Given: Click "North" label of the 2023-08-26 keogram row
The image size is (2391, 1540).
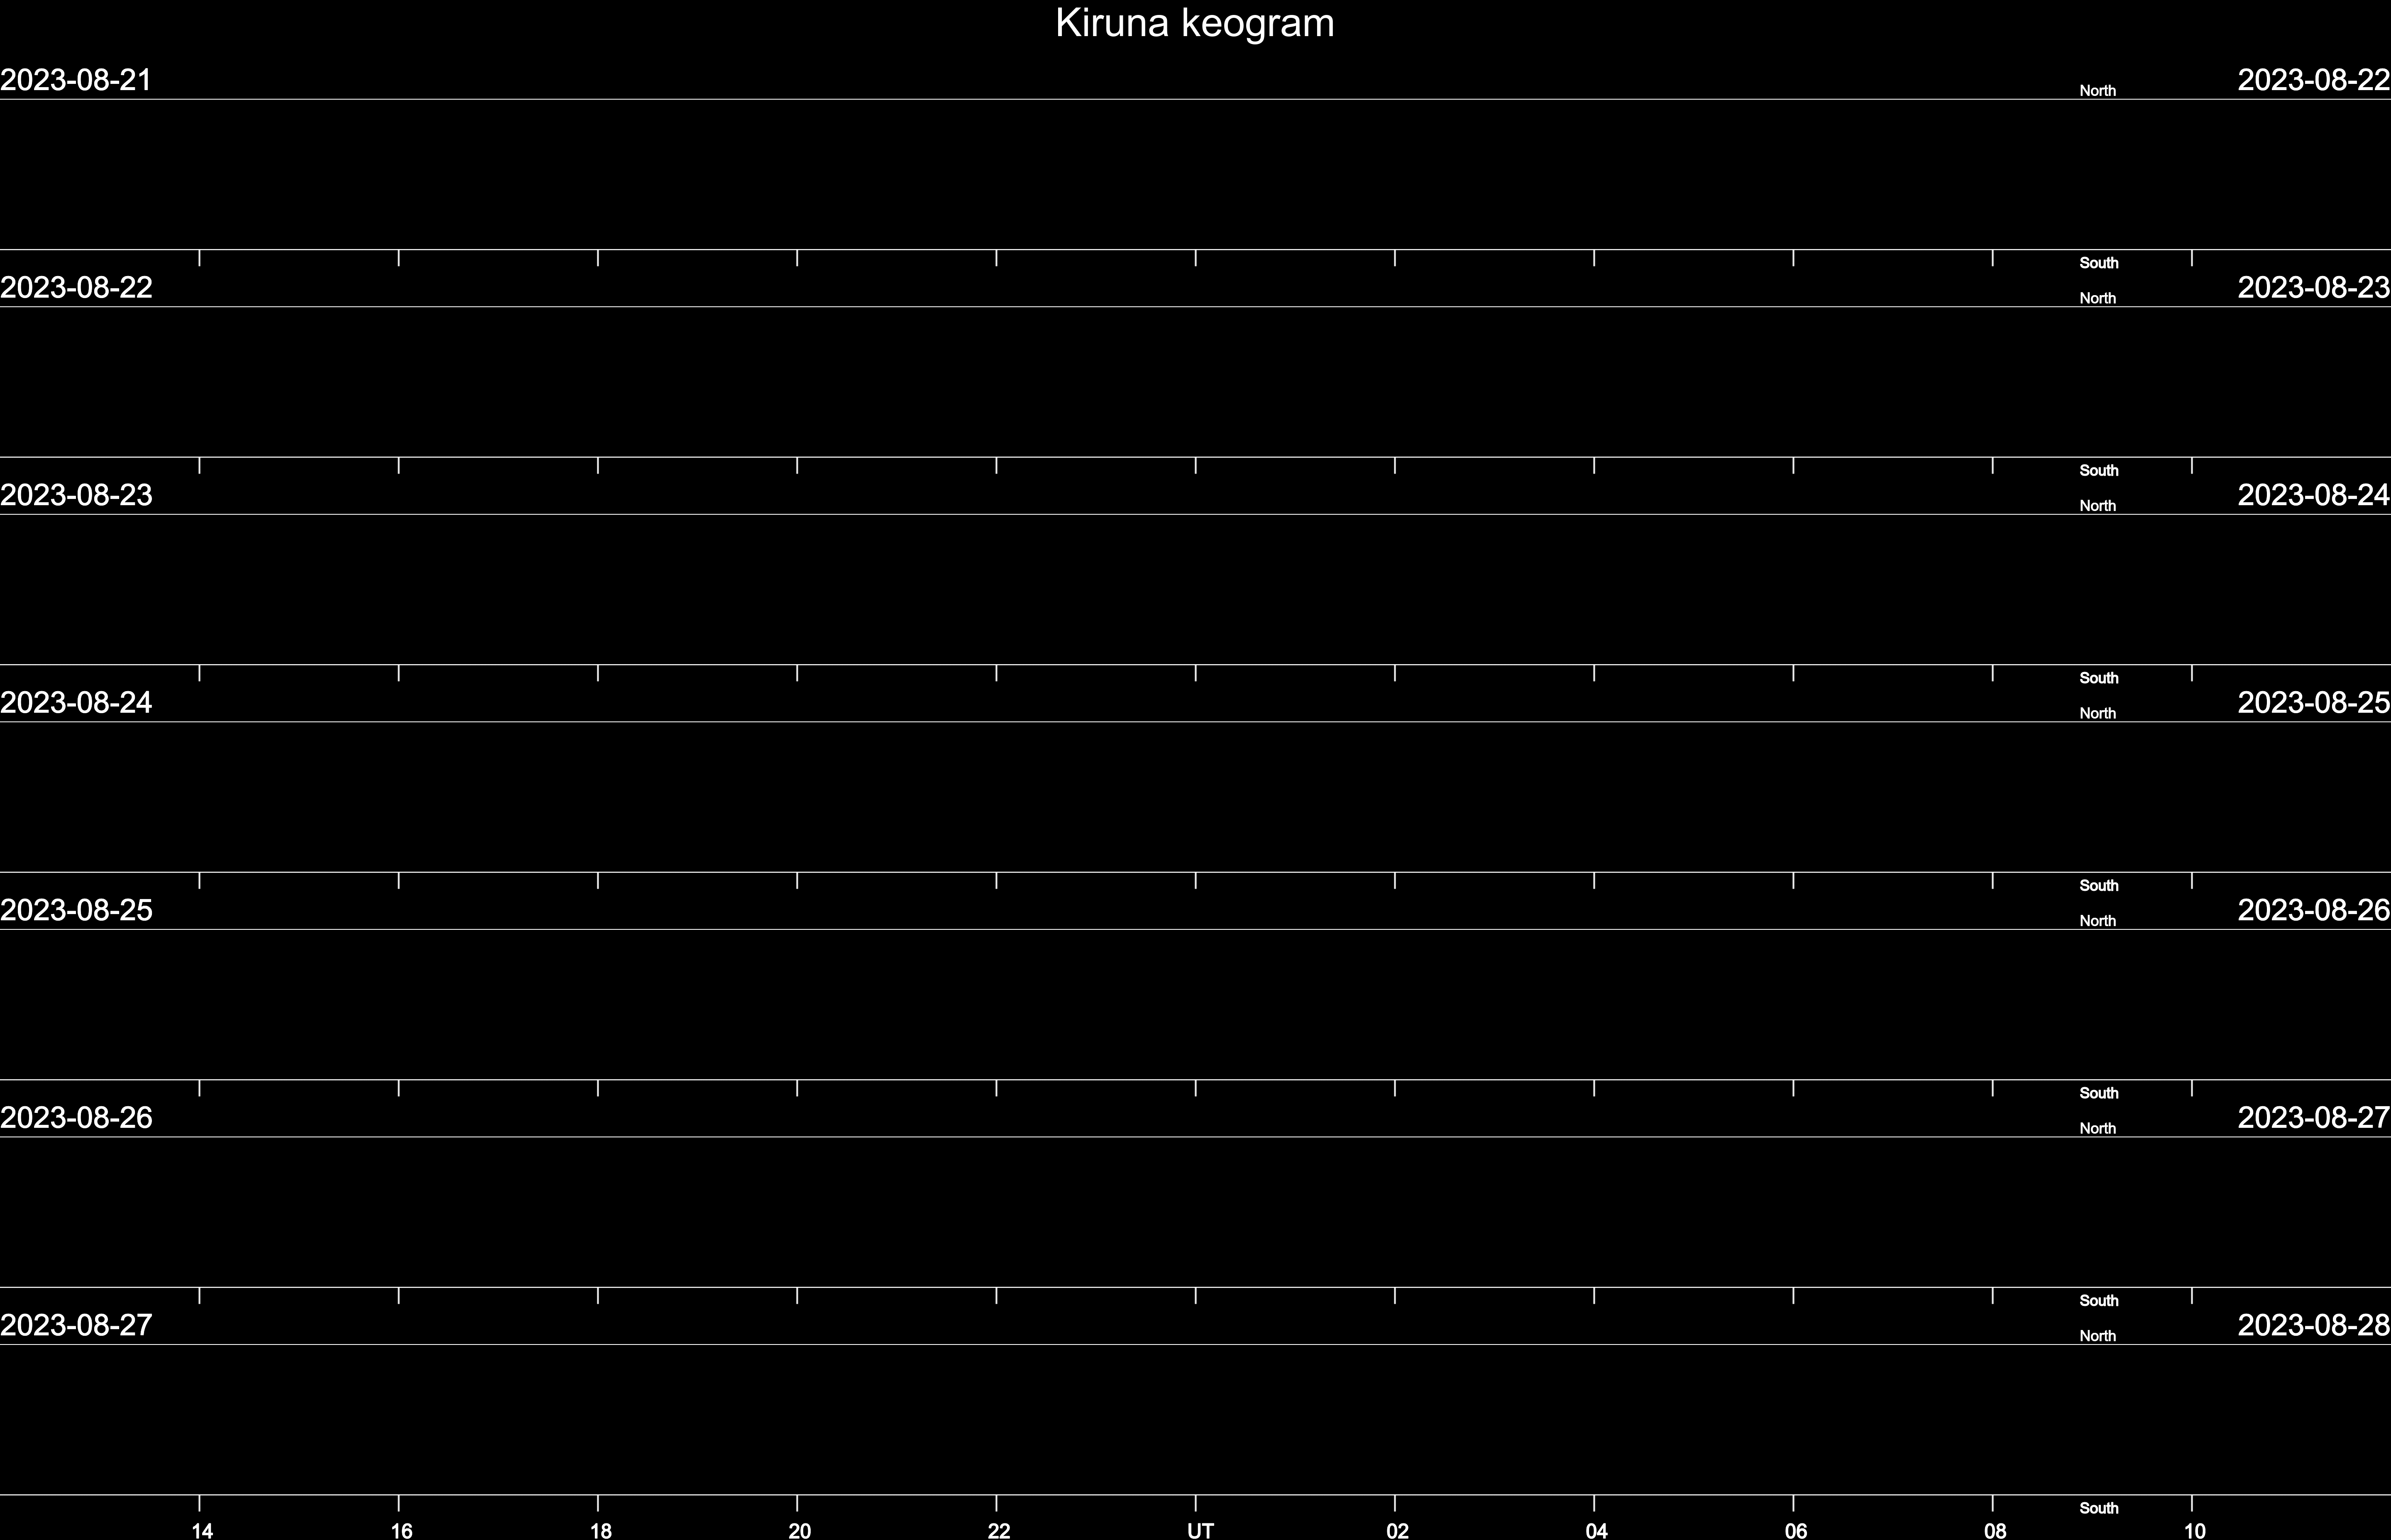Looking at the screenshot, I should point(2098,1128).
